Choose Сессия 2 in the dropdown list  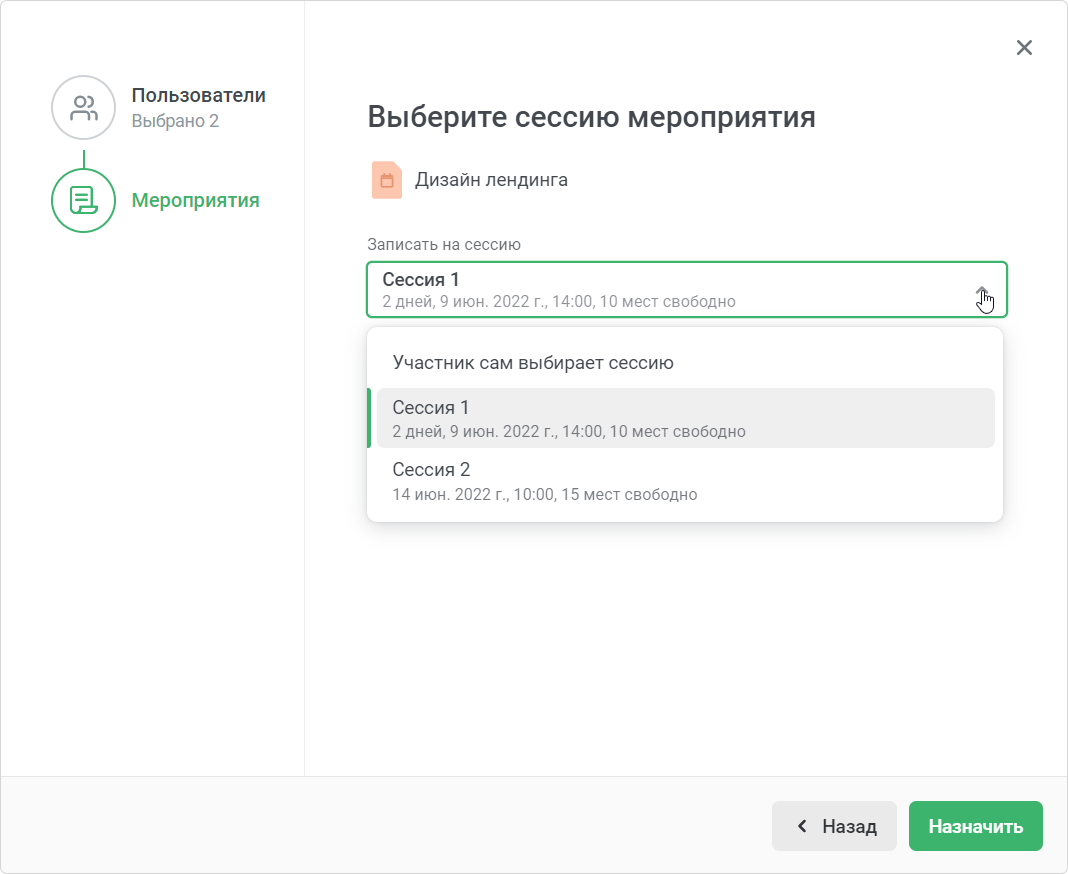685,481
